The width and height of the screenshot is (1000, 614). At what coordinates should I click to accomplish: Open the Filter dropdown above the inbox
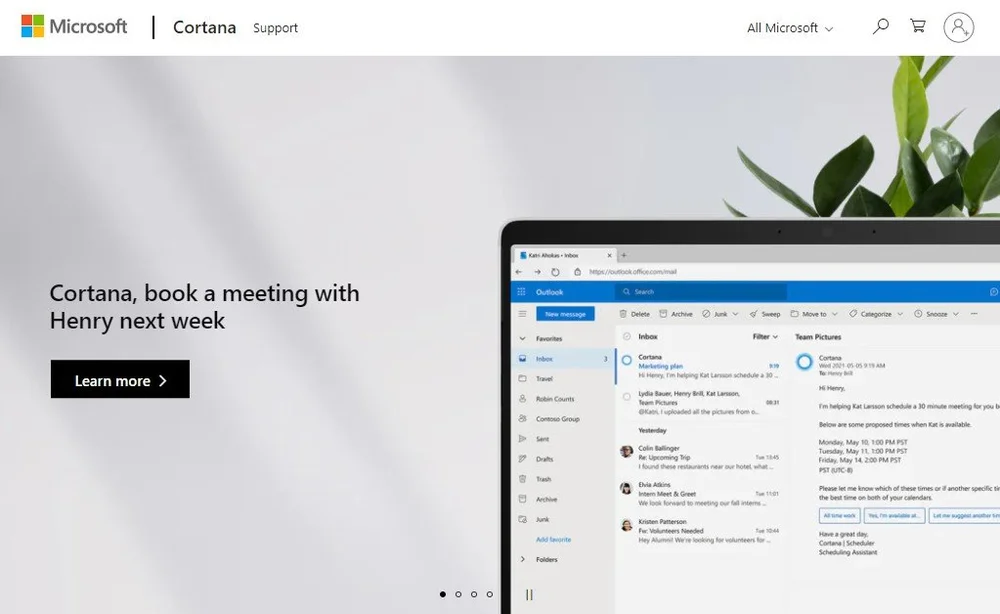point(765,337)
